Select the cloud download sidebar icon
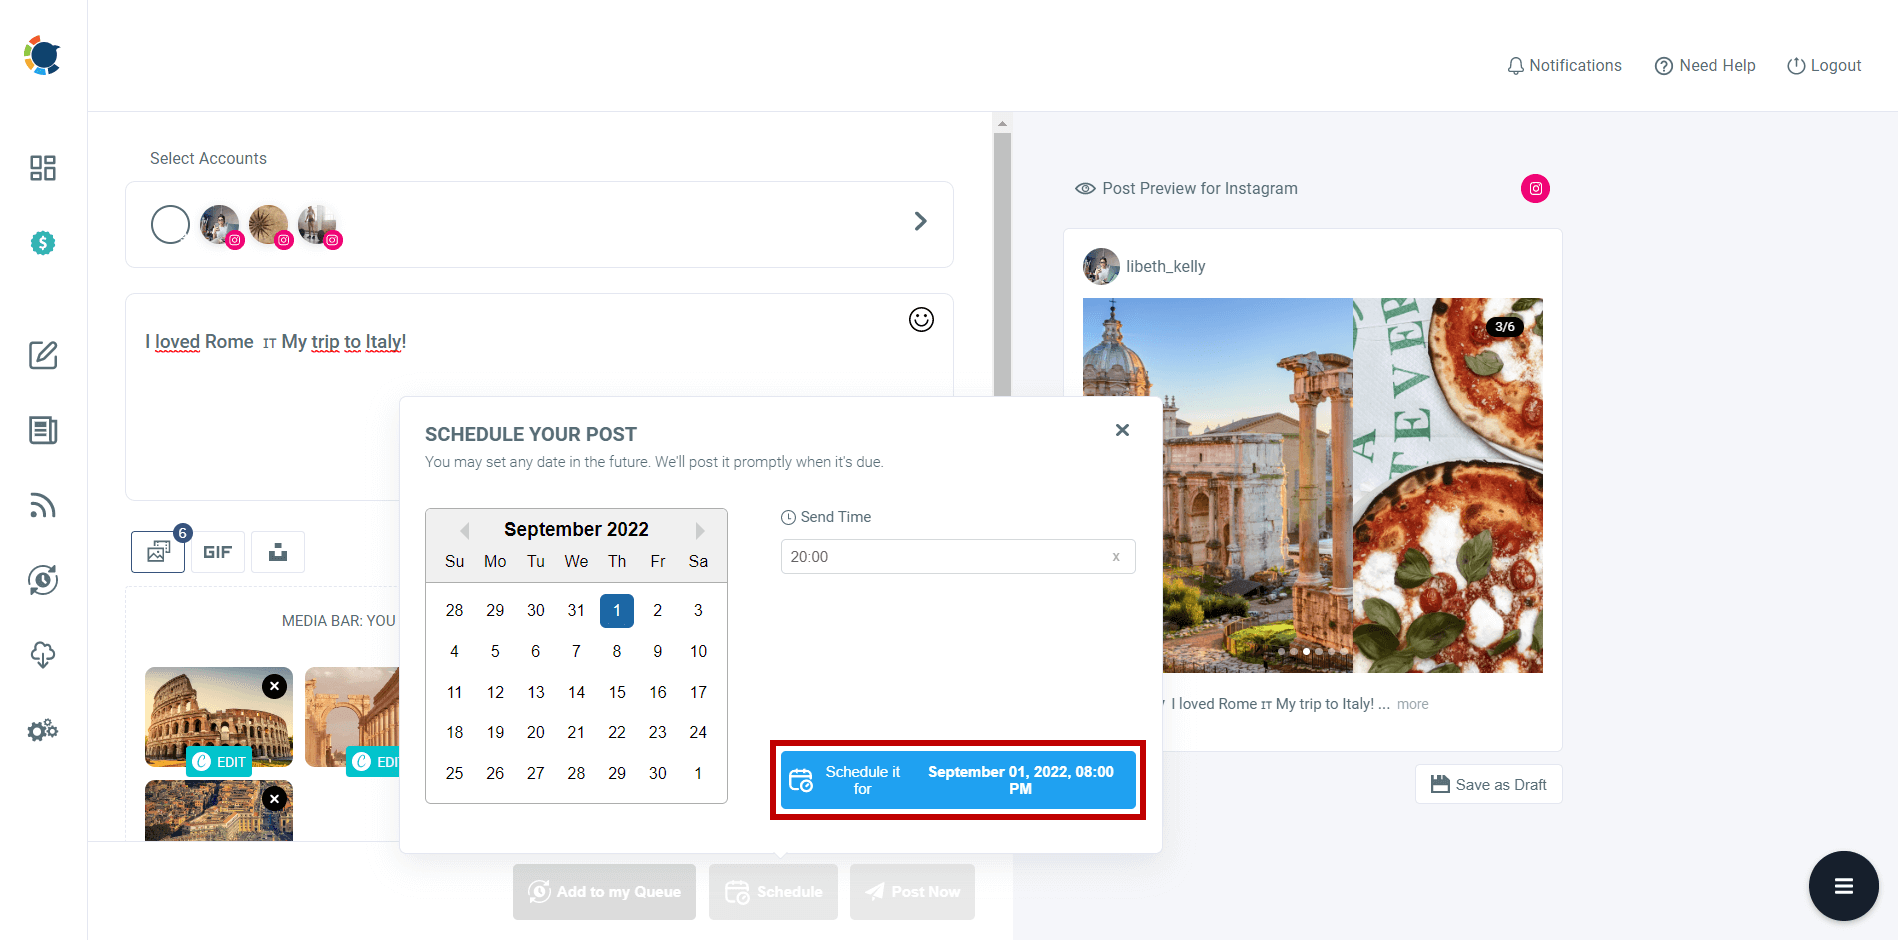Image resolution: width=1898 pixels, height=940 pixels. pos(42,655)
